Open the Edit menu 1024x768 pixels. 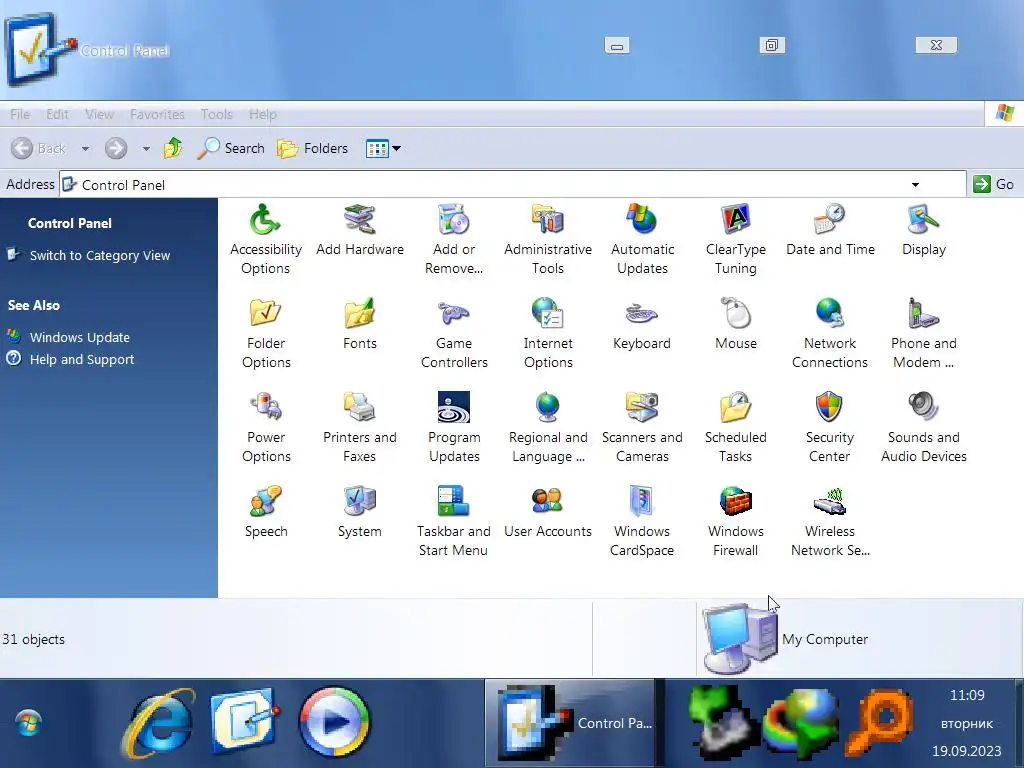click(57, 114)
